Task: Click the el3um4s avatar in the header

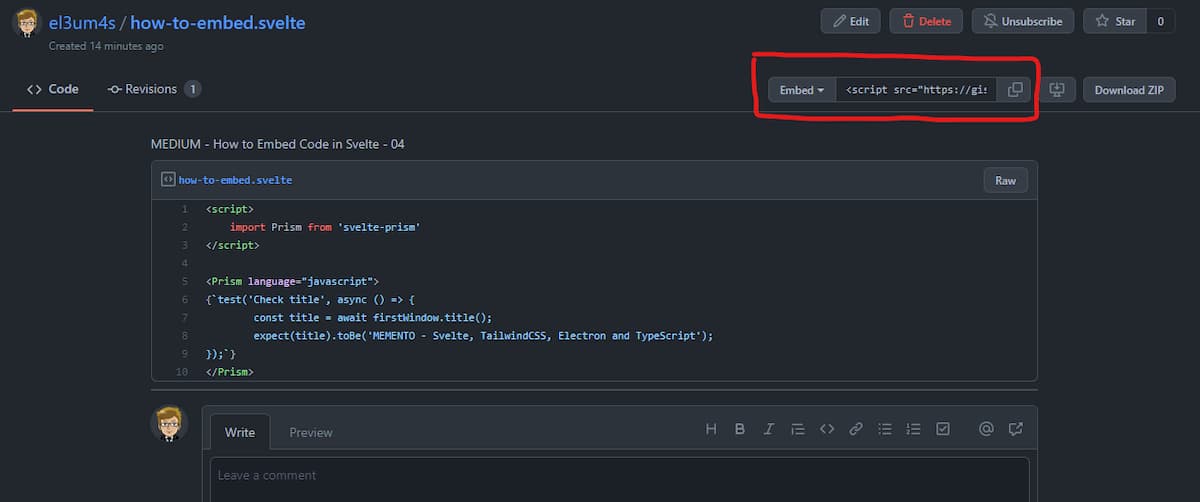Action: [x=29, y=22]
